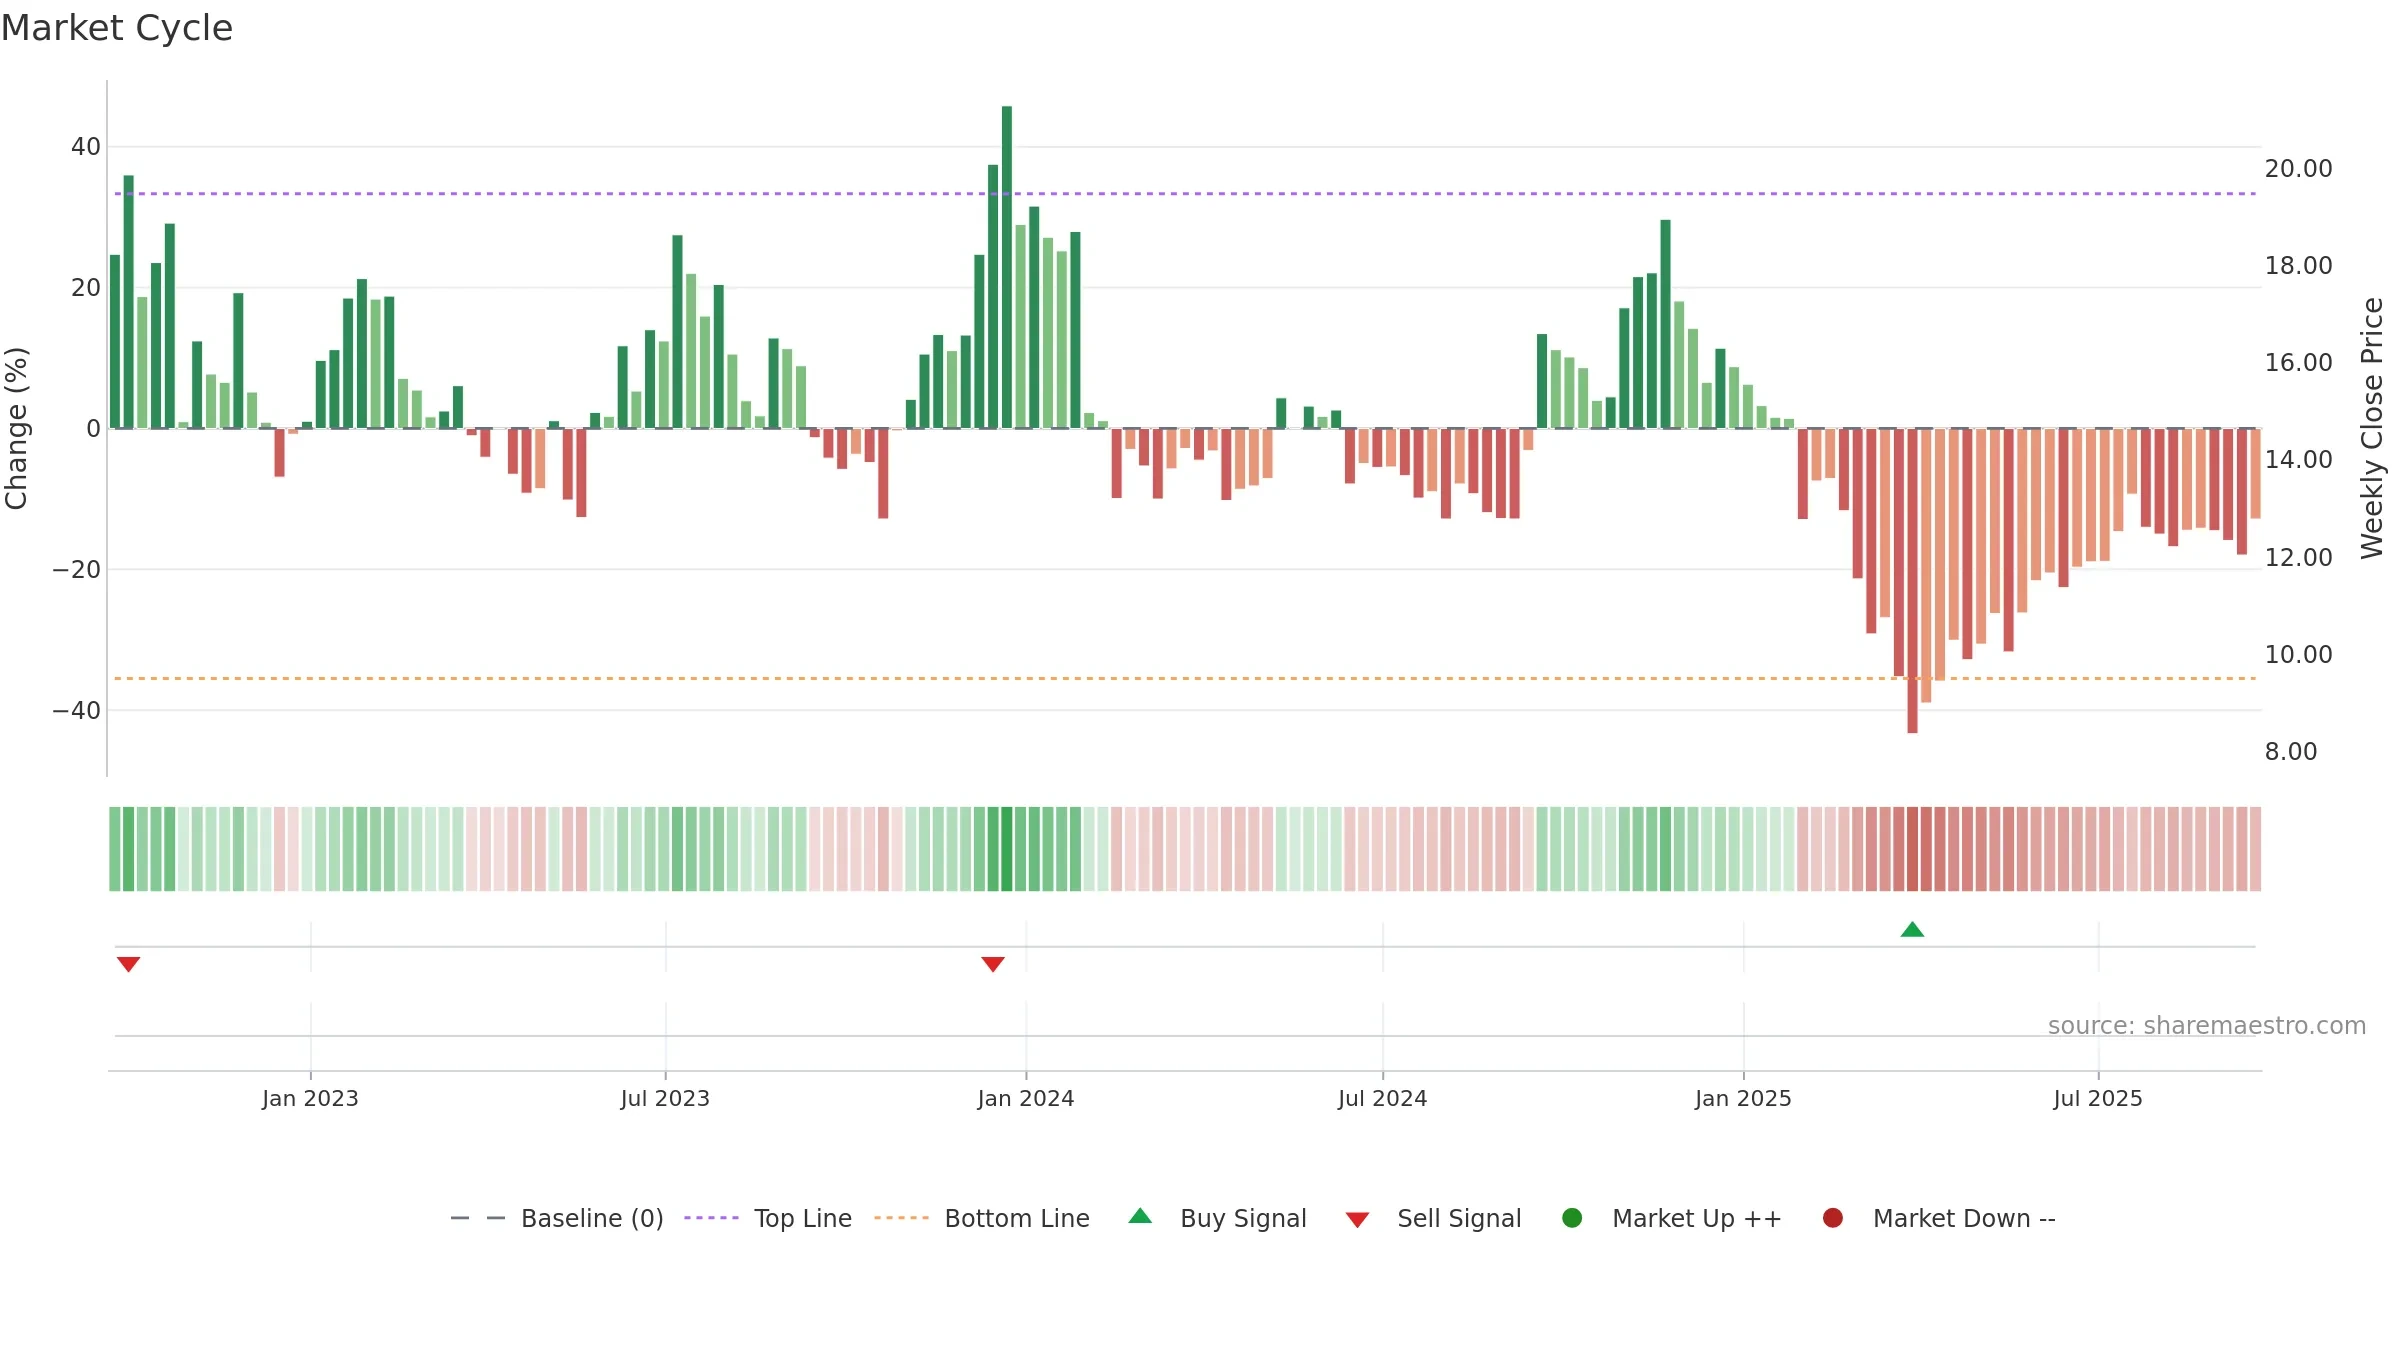Screen dimensions: 2400x1350
Task: Click the red Sell Signal triangle icon in the legend
Action: tap(1357, 1220)
